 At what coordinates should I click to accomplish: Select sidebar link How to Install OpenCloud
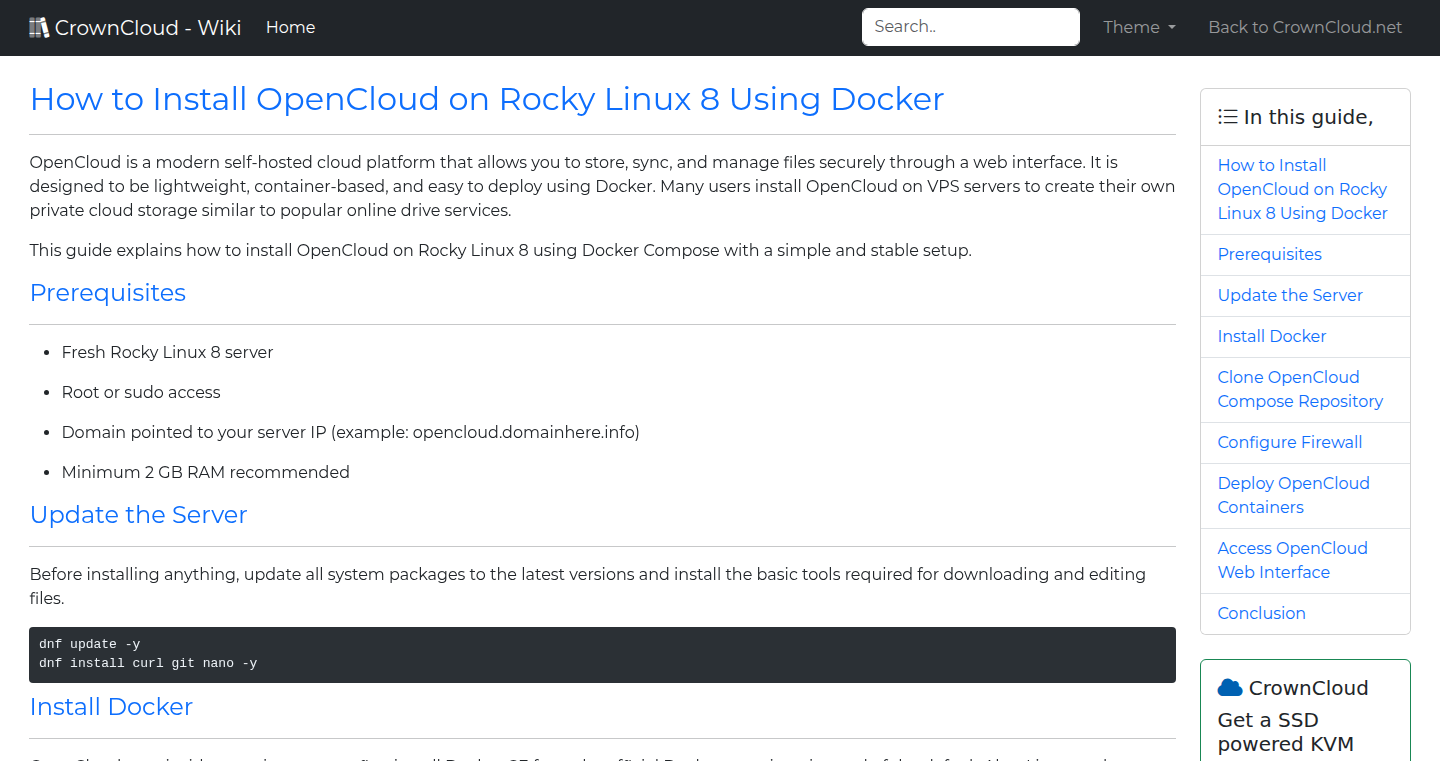point(1303,189)
